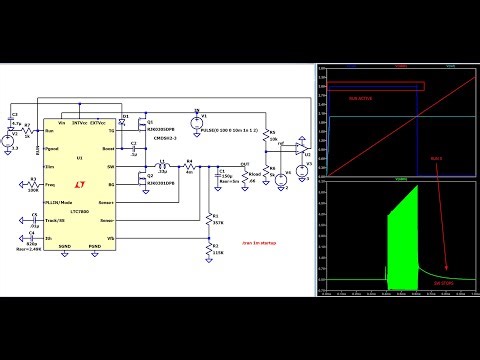Select the V4 reference voltage source
Viewport: 480px width, 360px height.
click(281, 180)
